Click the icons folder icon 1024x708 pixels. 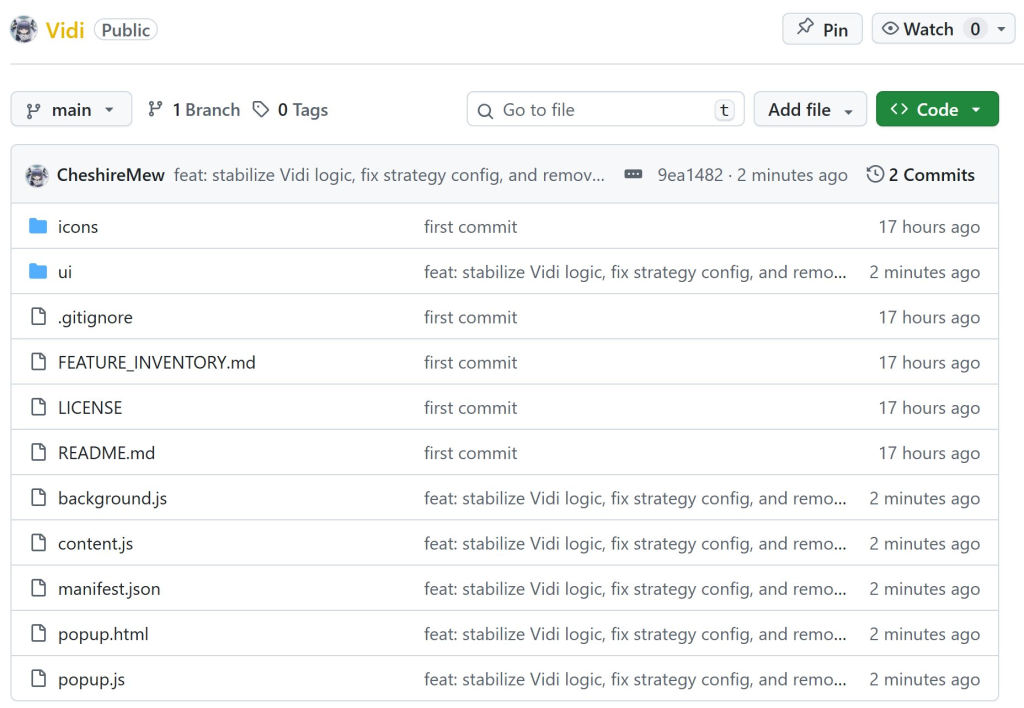pyautogui.click(x=39, y=227)
